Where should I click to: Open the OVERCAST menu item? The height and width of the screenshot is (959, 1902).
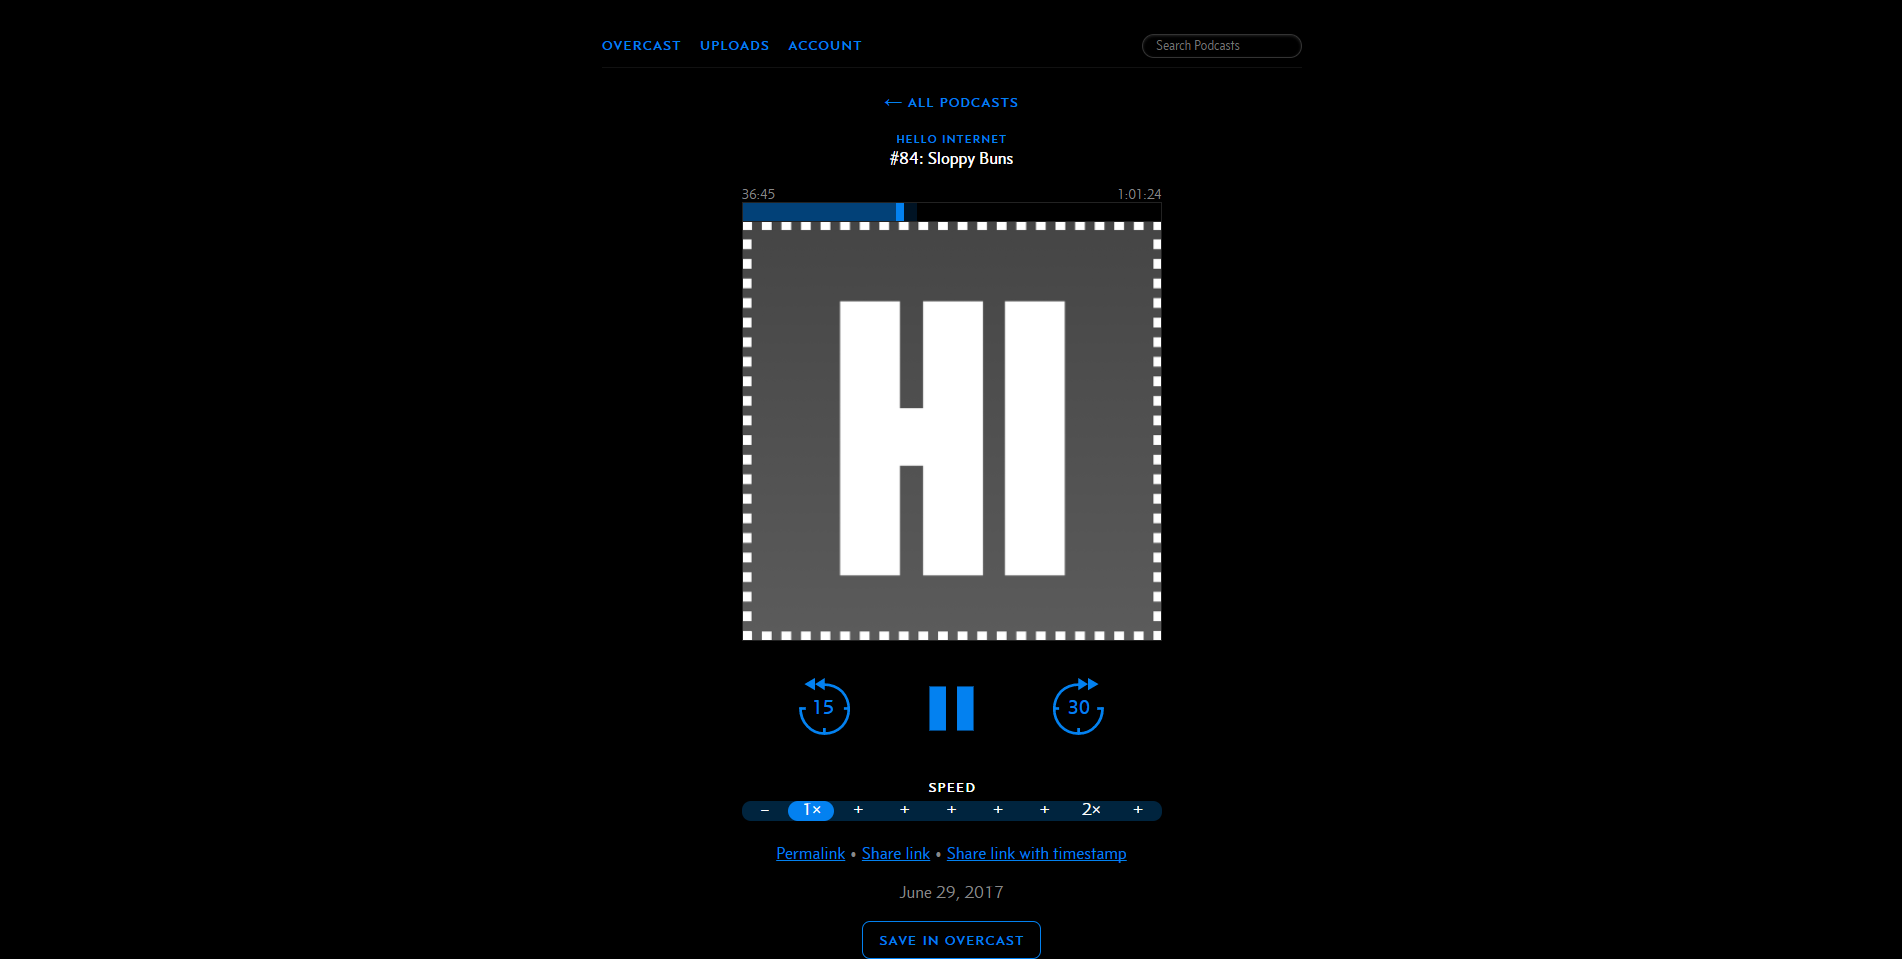point(641,45)
